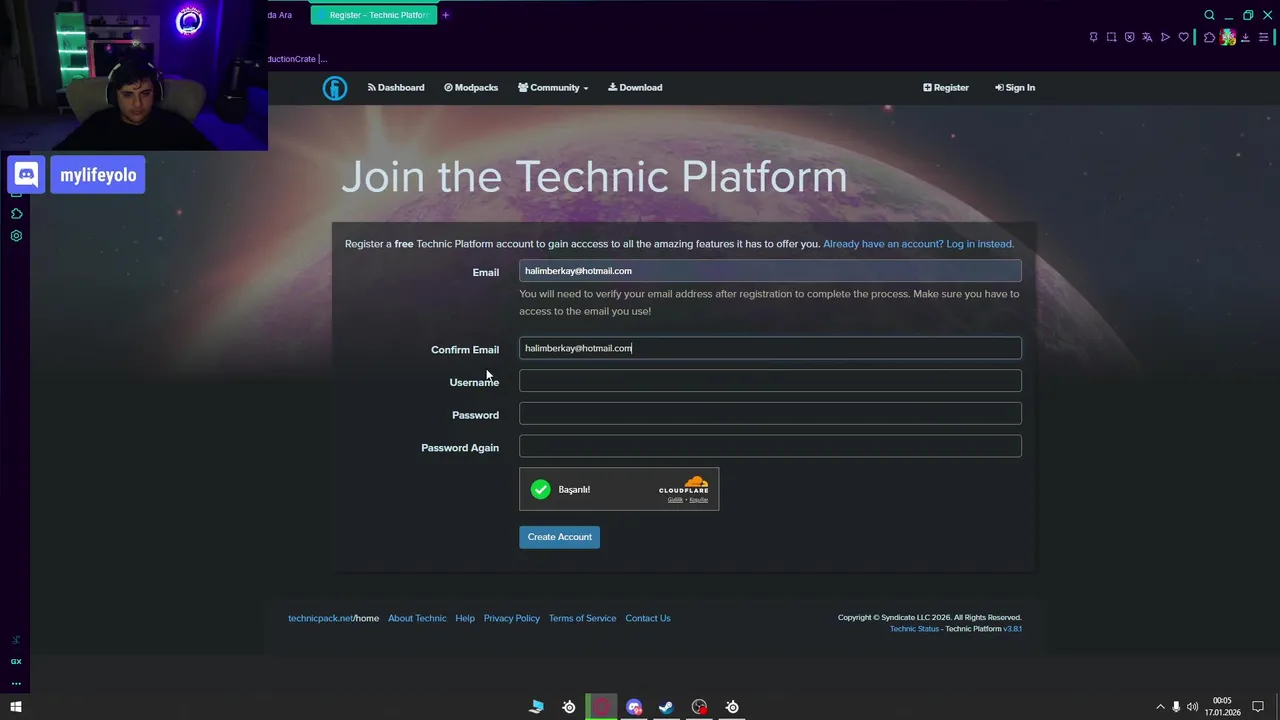Click the Cloudflare Koşullar link
This screenshot has width=1280, height=720.
click(x=698, y=500)
